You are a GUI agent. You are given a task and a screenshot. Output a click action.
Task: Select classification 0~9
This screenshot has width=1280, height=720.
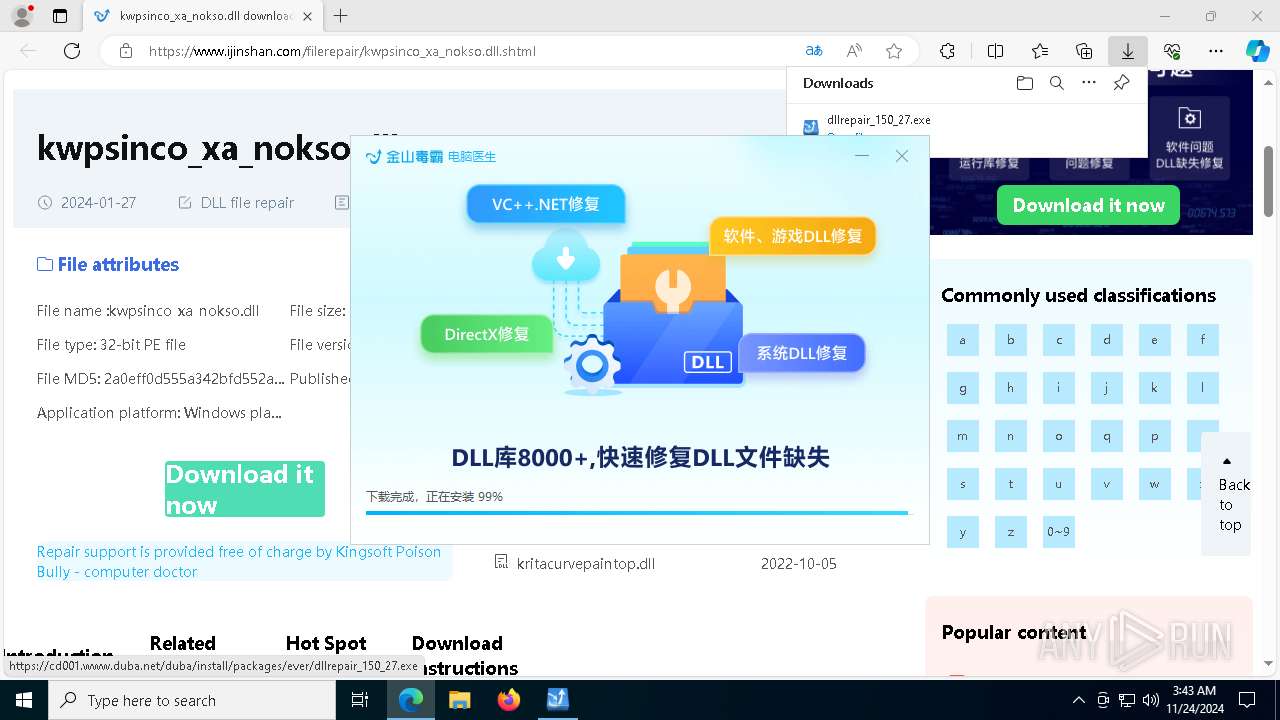click(x=1059, y=532)
